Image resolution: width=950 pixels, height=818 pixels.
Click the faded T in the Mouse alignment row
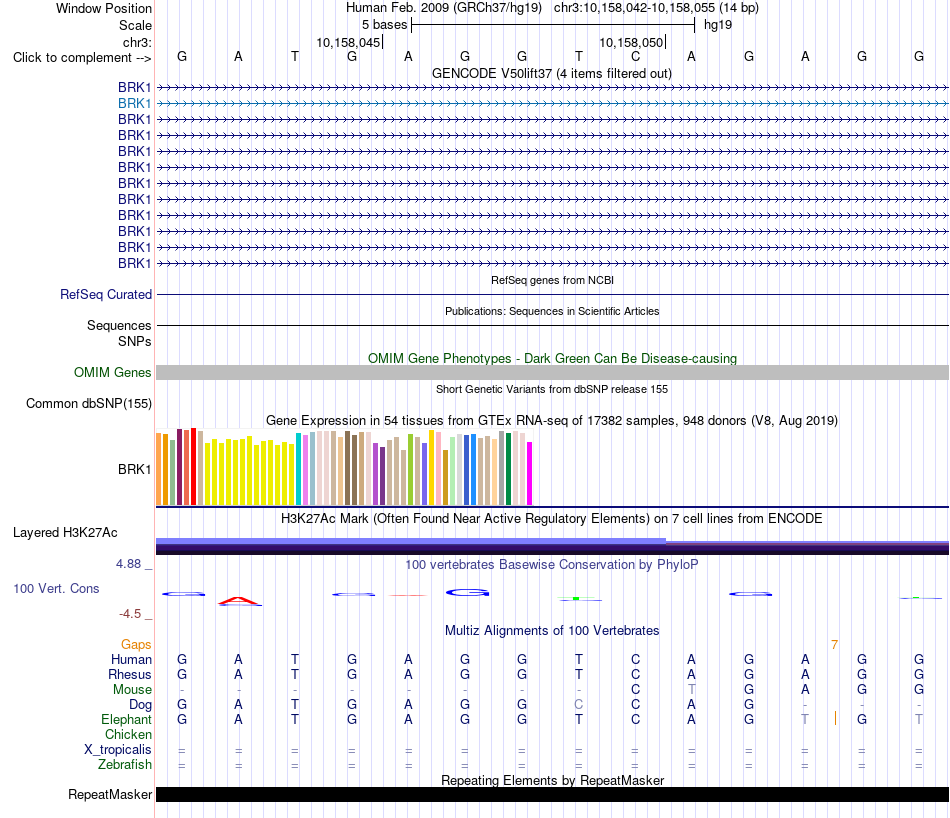pos(691,690)
